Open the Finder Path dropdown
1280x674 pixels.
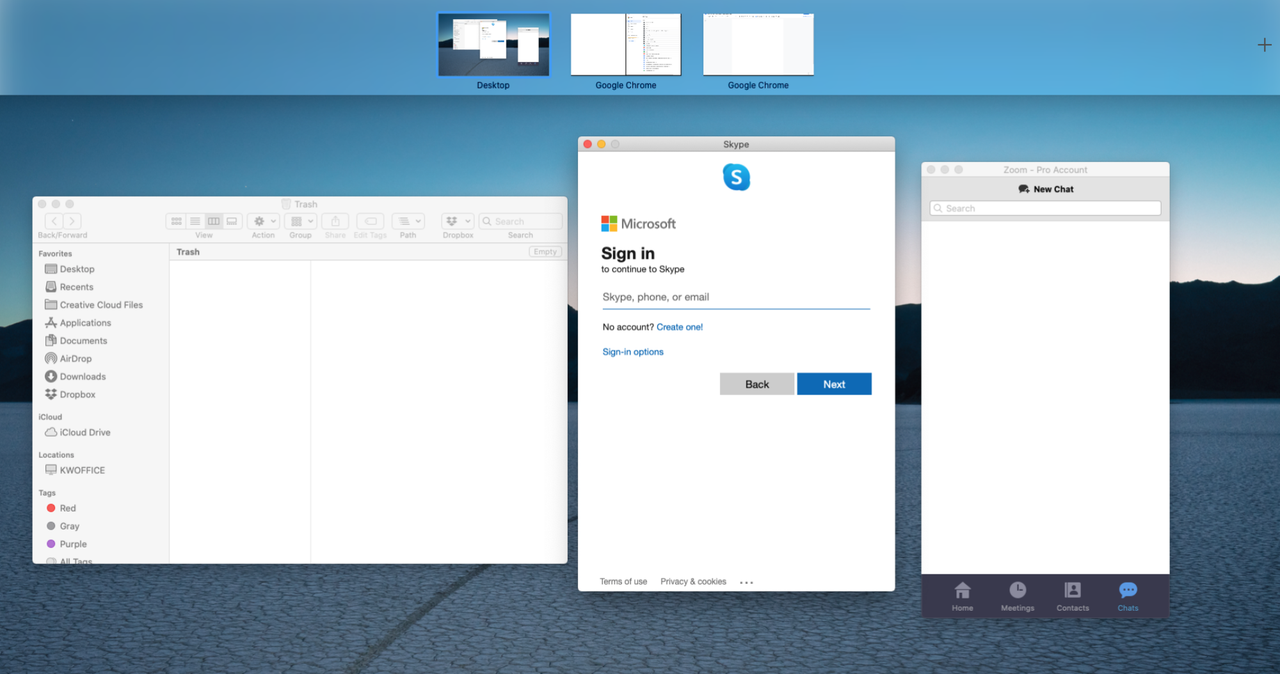click(x=408, y=221)
